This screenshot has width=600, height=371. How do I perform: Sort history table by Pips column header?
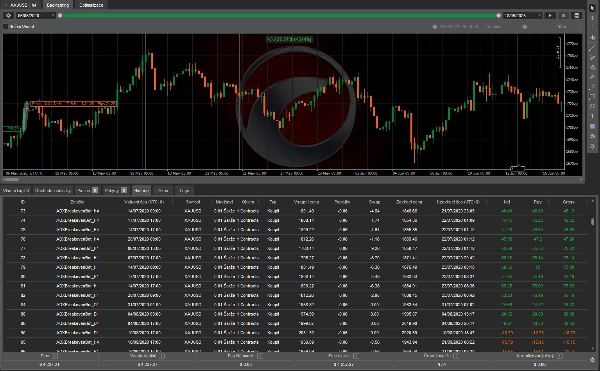pyautogui.click(x=537, y=202)
